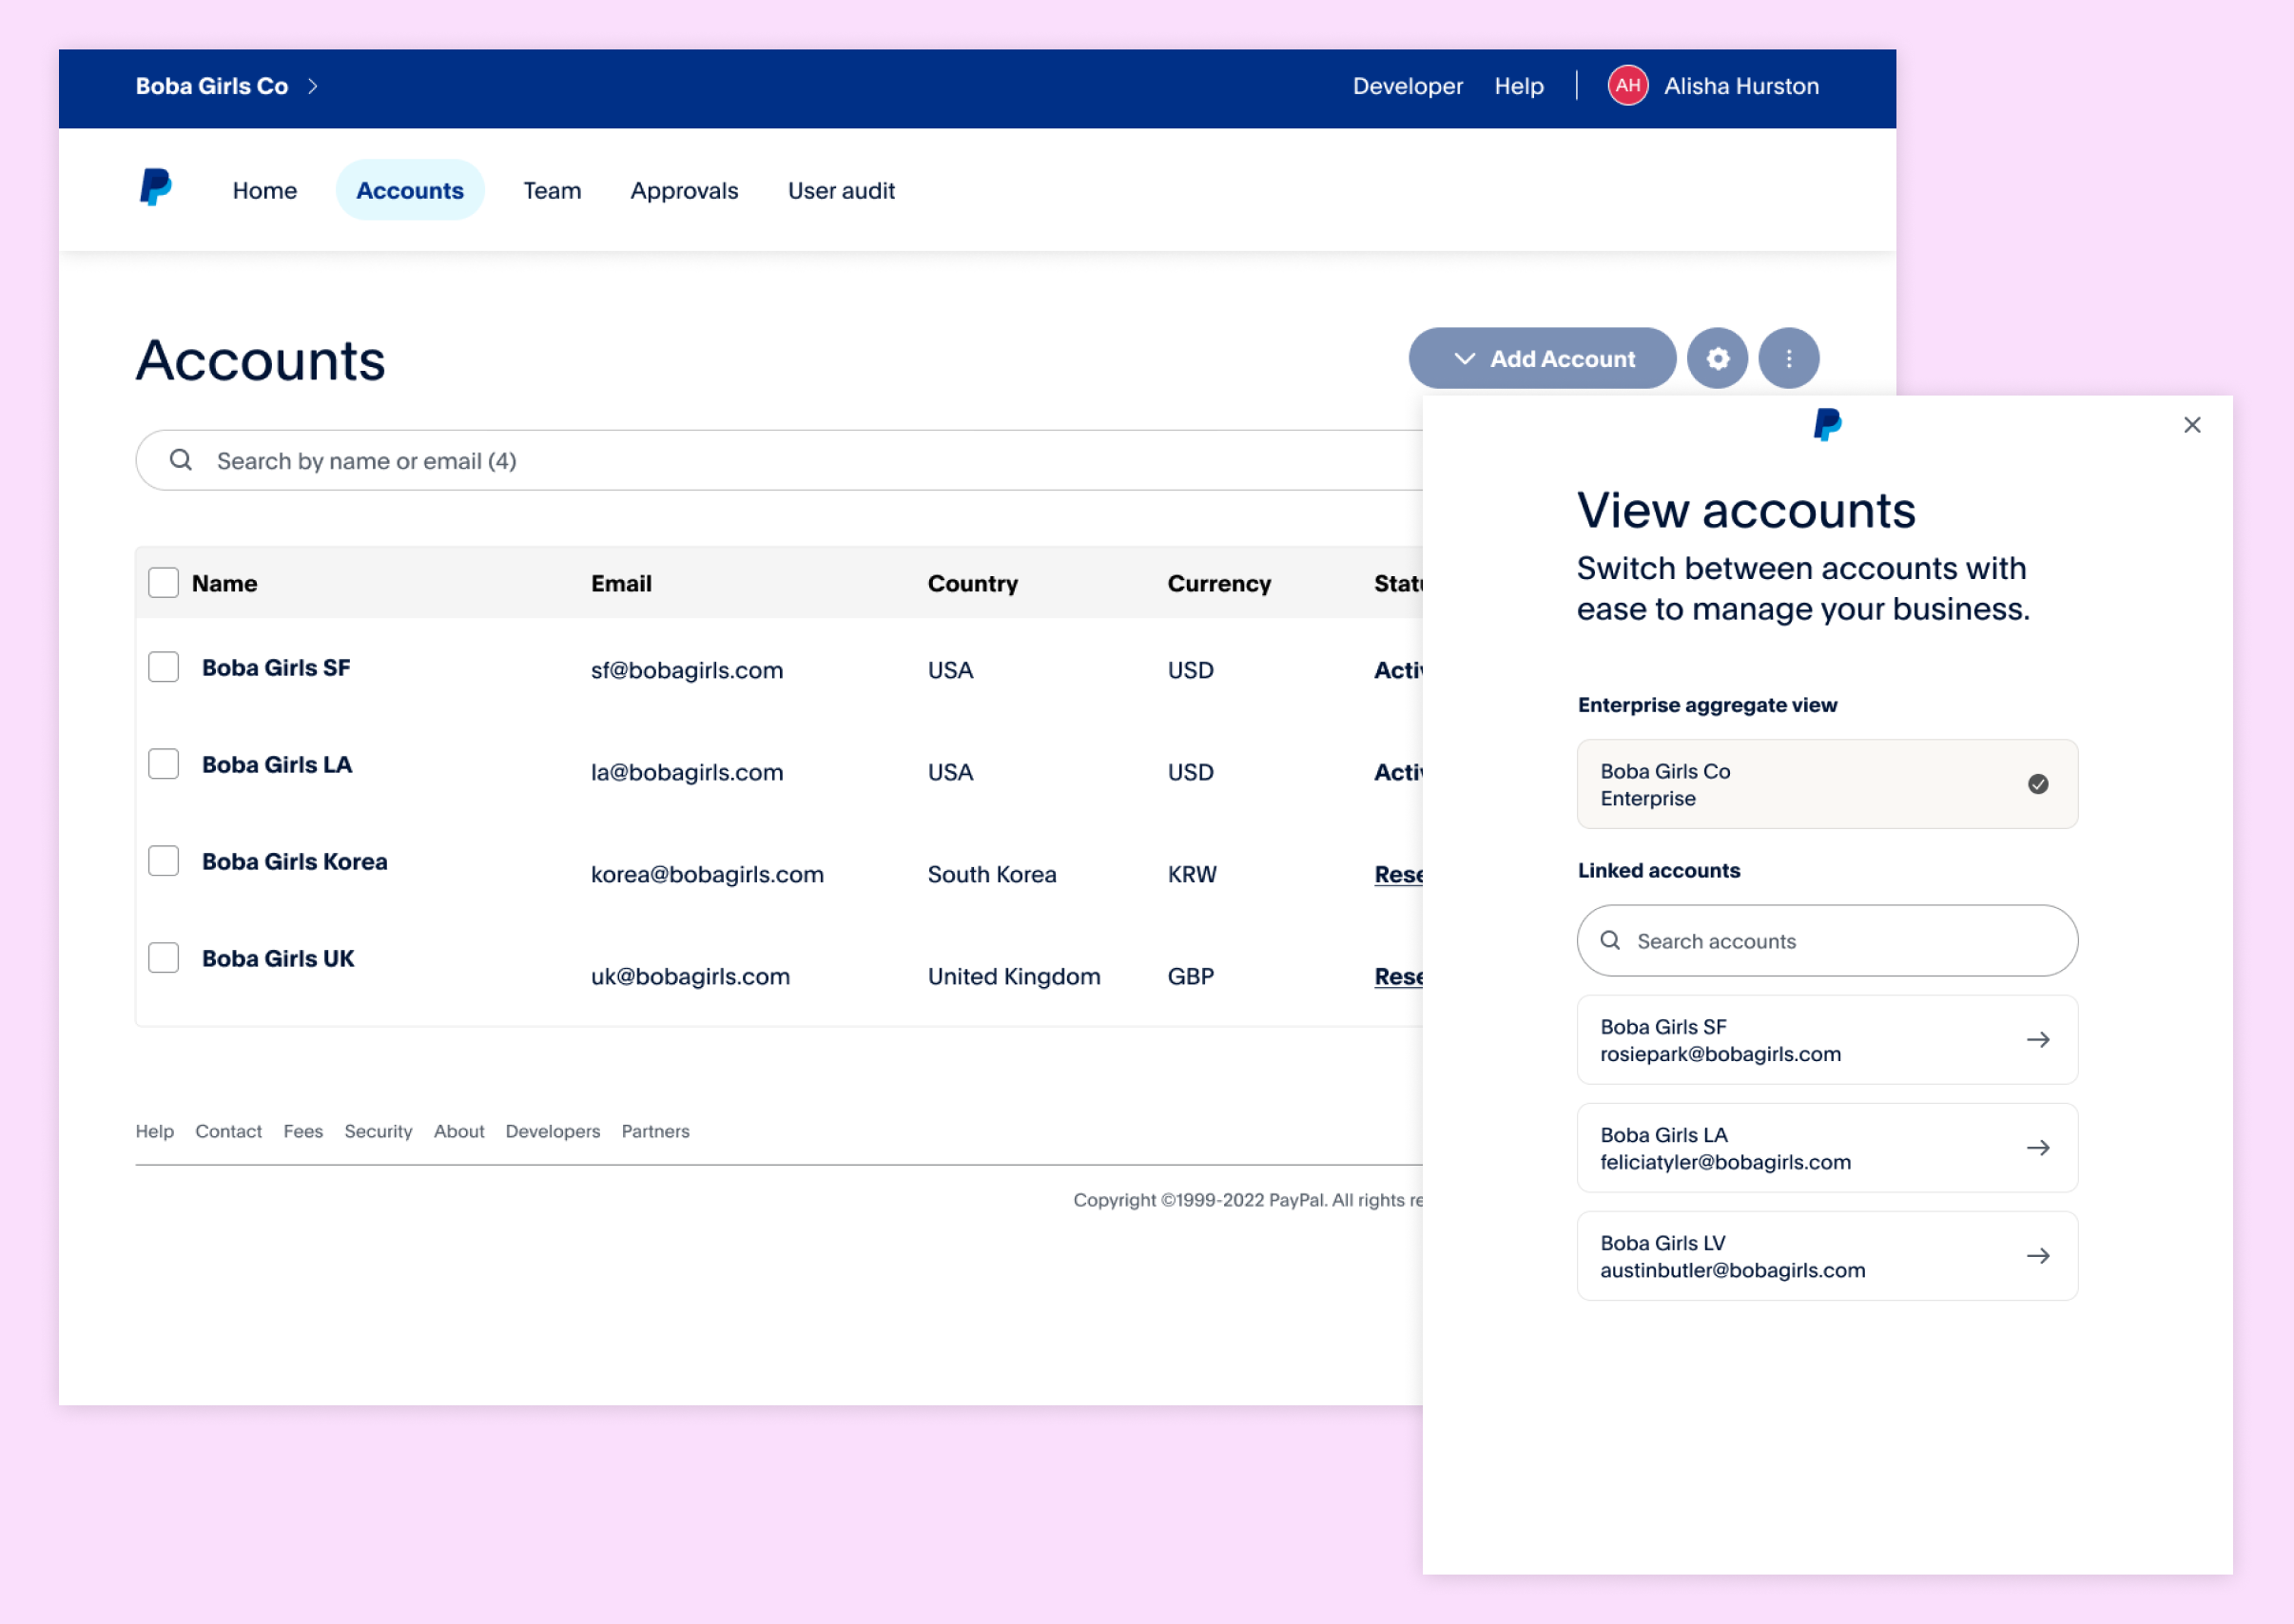Click rosiepark@bobagirls.com linked account text
Image resolution: width=2294 pixels, height=1624 pixels.
(x=1720, y=1054)
